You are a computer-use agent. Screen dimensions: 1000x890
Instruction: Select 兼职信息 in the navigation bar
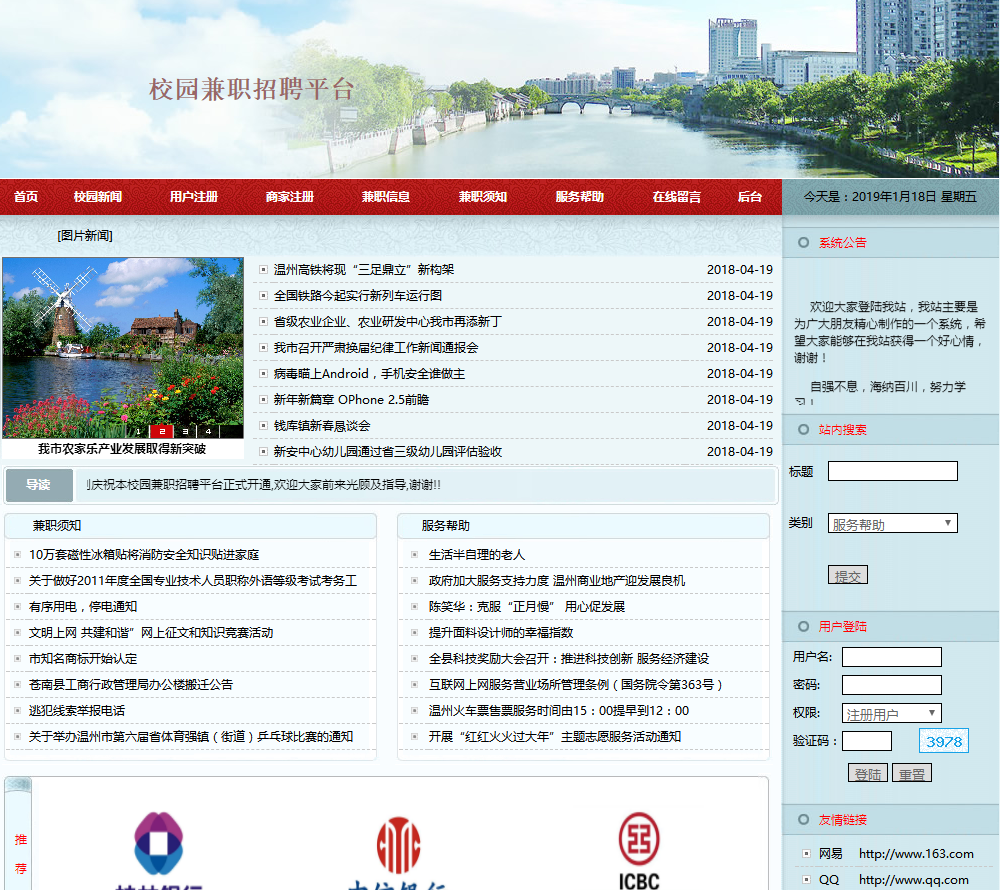tap(386, 196)
